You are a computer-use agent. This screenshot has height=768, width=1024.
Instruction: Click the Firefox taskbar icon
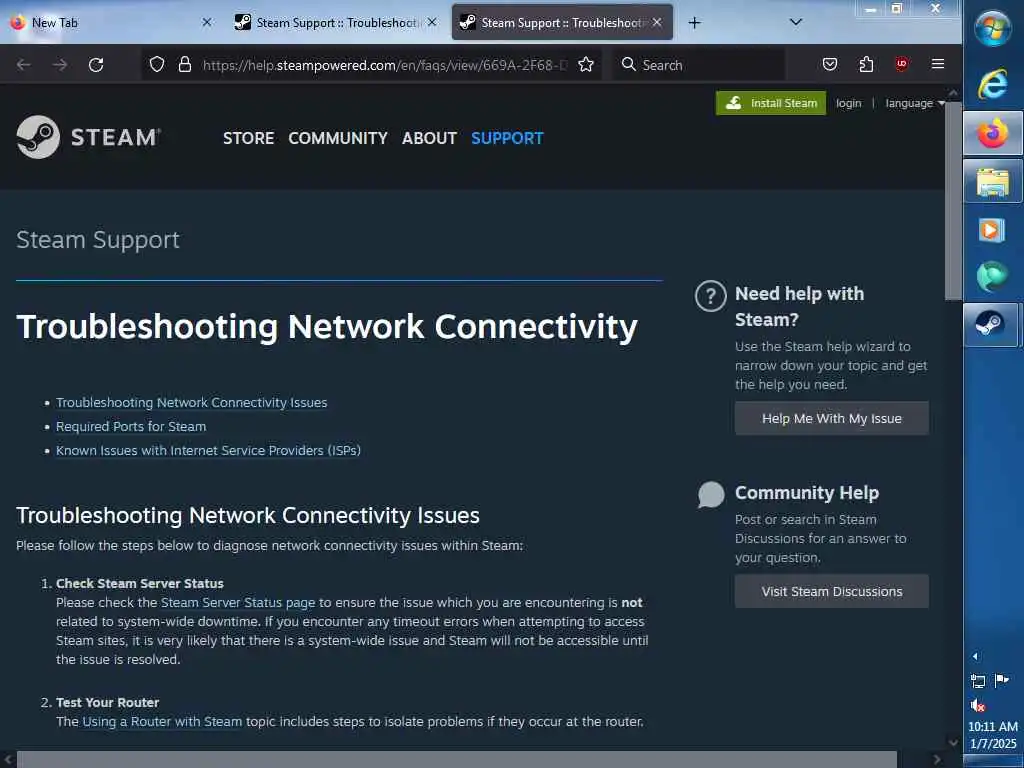tap(993, 133)
